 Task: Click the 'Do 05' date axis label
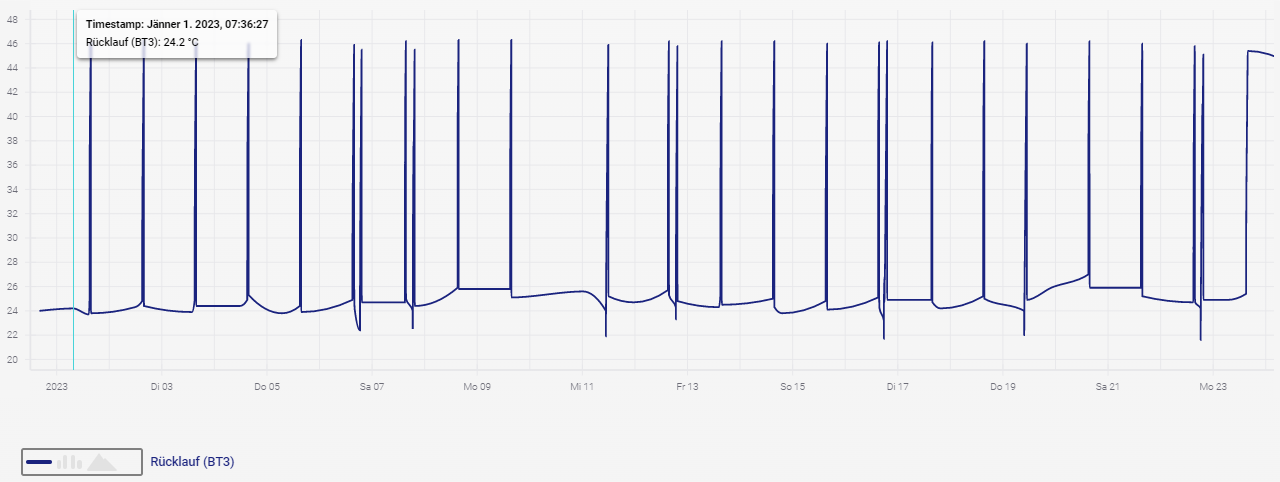click(266, 386)
